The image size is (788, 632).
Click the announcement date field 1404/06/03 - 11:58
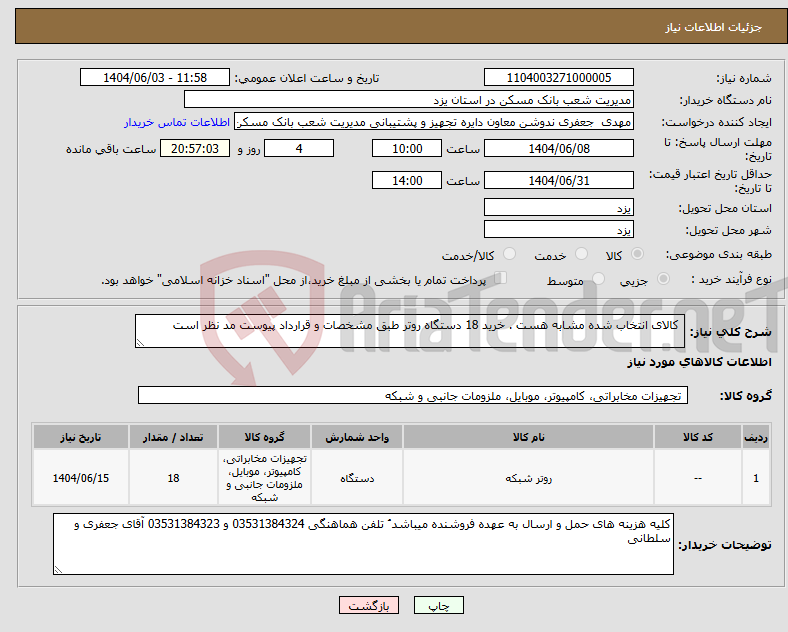tap(155, 77)
